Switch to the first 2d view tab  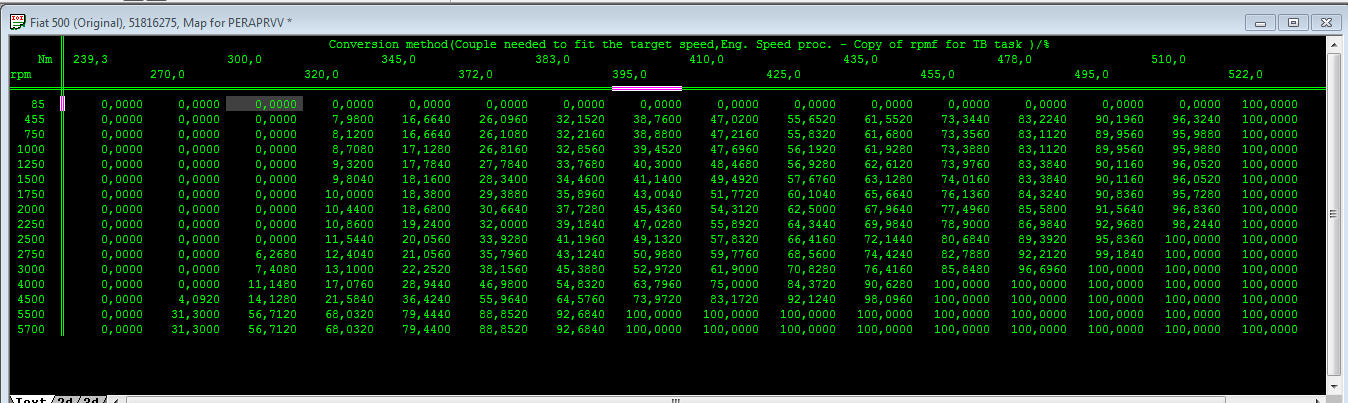tap(65, 399)
